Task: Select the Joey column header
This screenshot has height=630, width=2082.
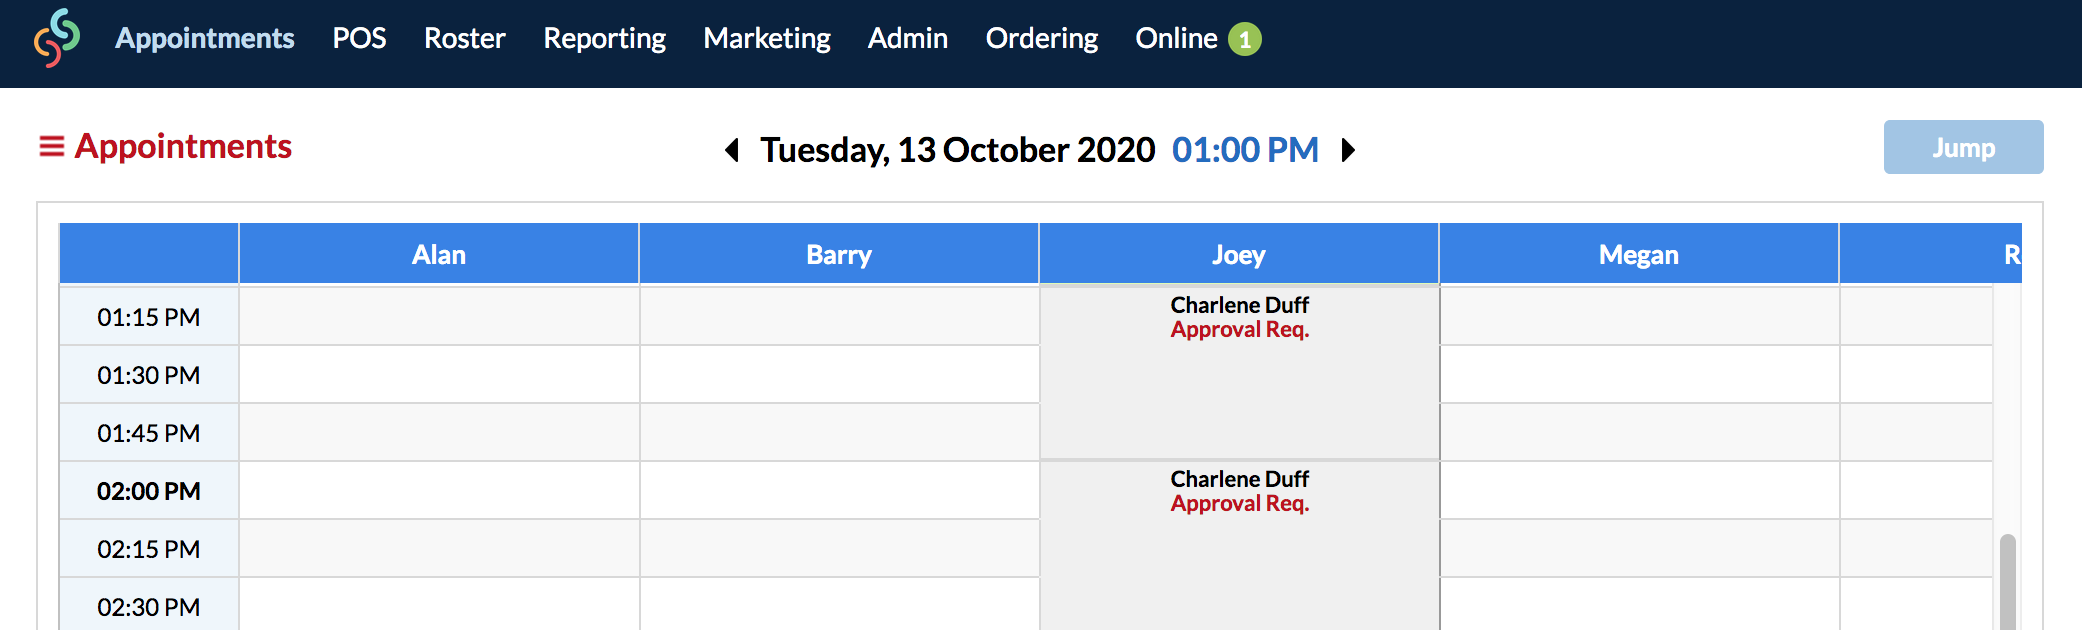Action: point(1239,254)
